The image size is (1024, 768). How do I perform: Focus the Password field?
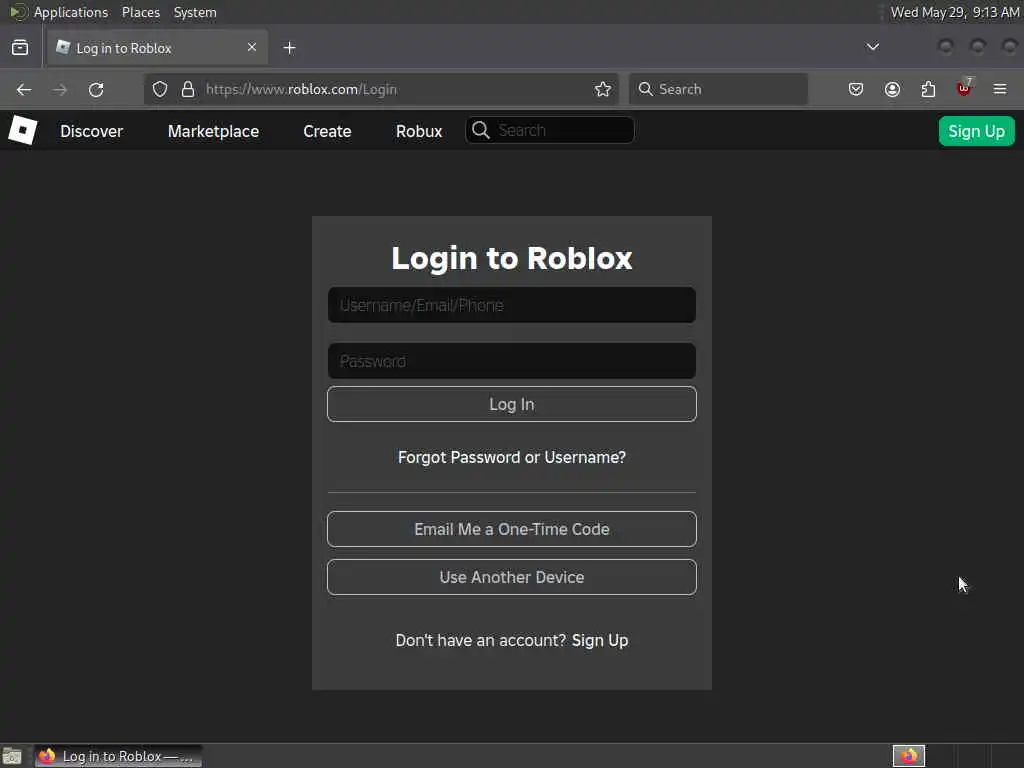pos(511,361)
